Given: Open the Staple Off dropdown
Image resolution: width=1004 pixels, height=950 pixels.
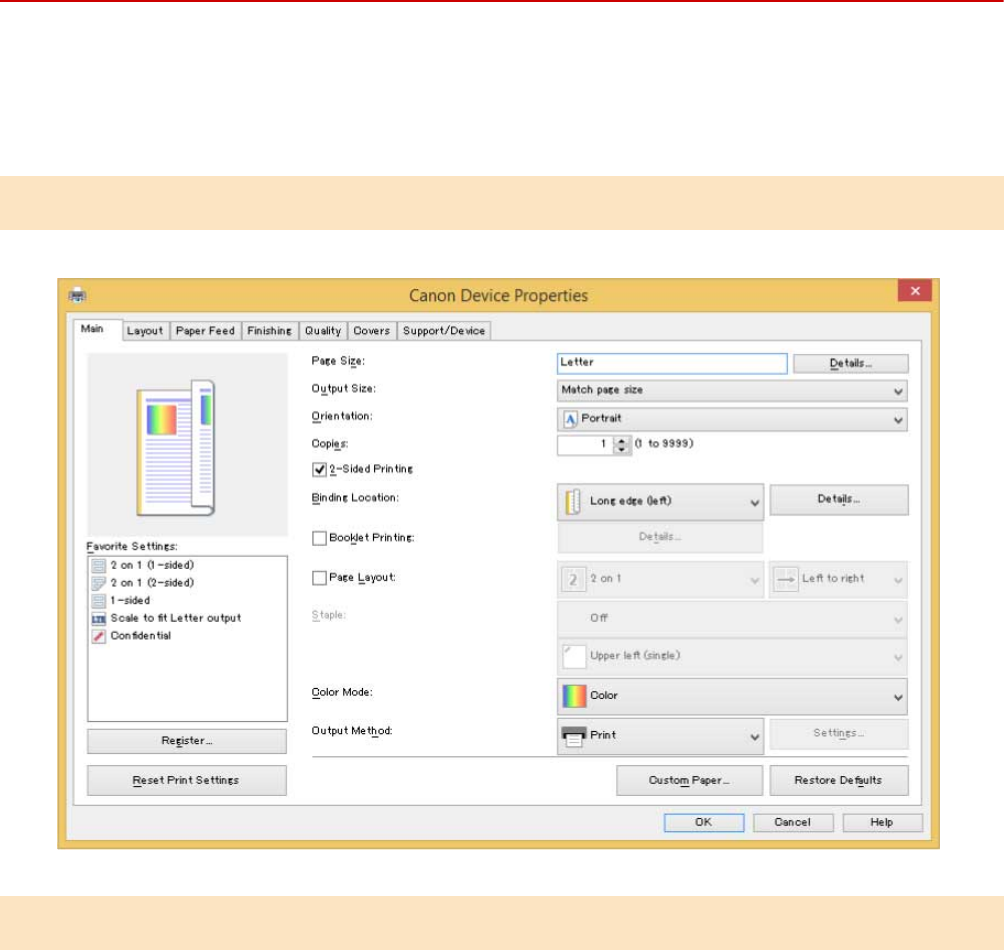Looking at the screenshot, I should click(732, 618).
